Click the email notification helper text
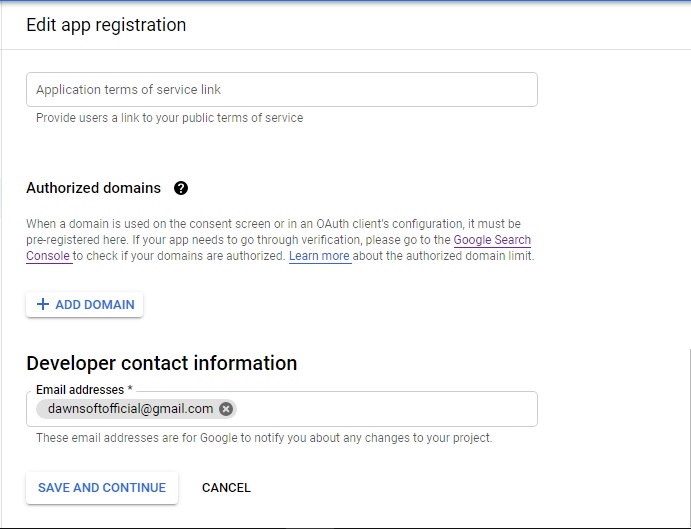Image resolution: width=691 pixels, height=529 pixels. pyautogui.click(x=264, y=438)
